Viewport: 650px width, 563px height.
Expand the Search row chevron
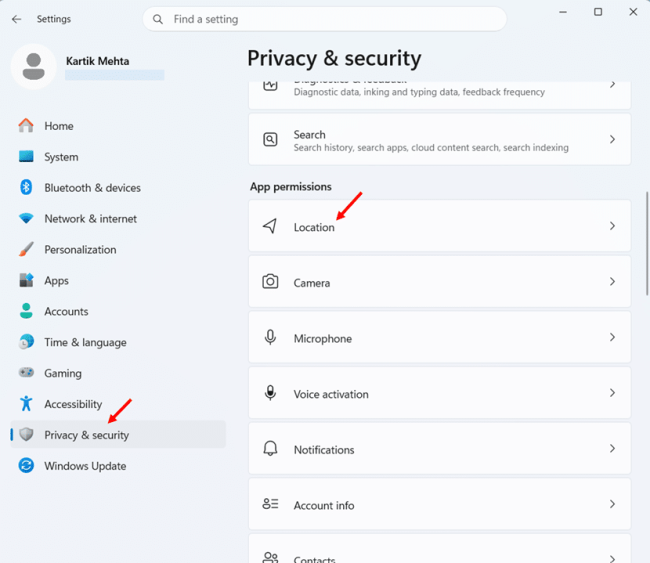click(x=612, y=139)
